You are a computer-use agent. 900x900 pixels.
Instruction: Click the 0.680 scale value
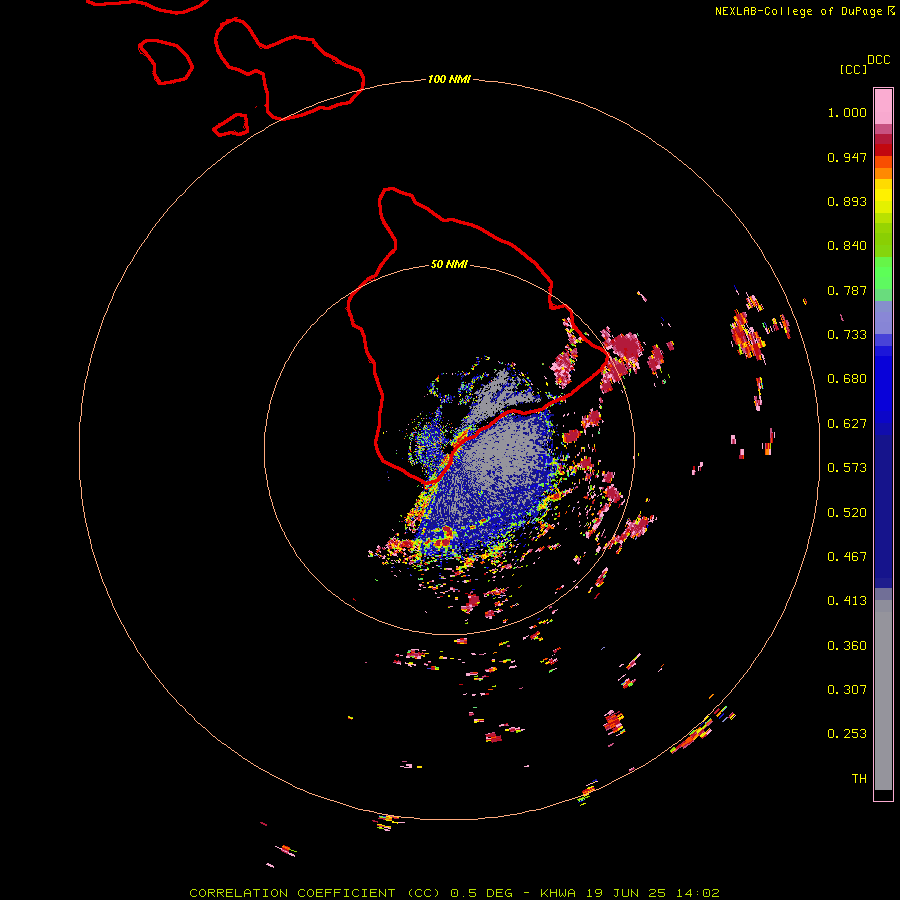click(847, 379)
